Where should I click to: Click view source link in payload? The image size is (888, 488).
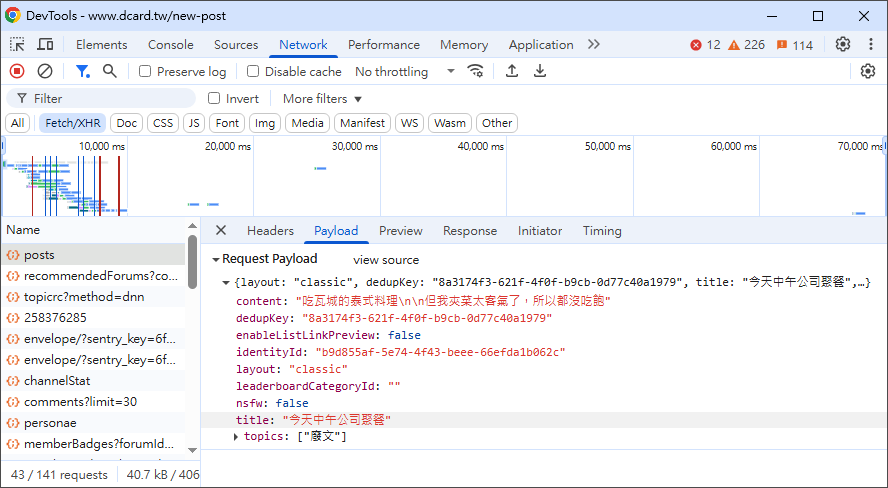point(386,260)
